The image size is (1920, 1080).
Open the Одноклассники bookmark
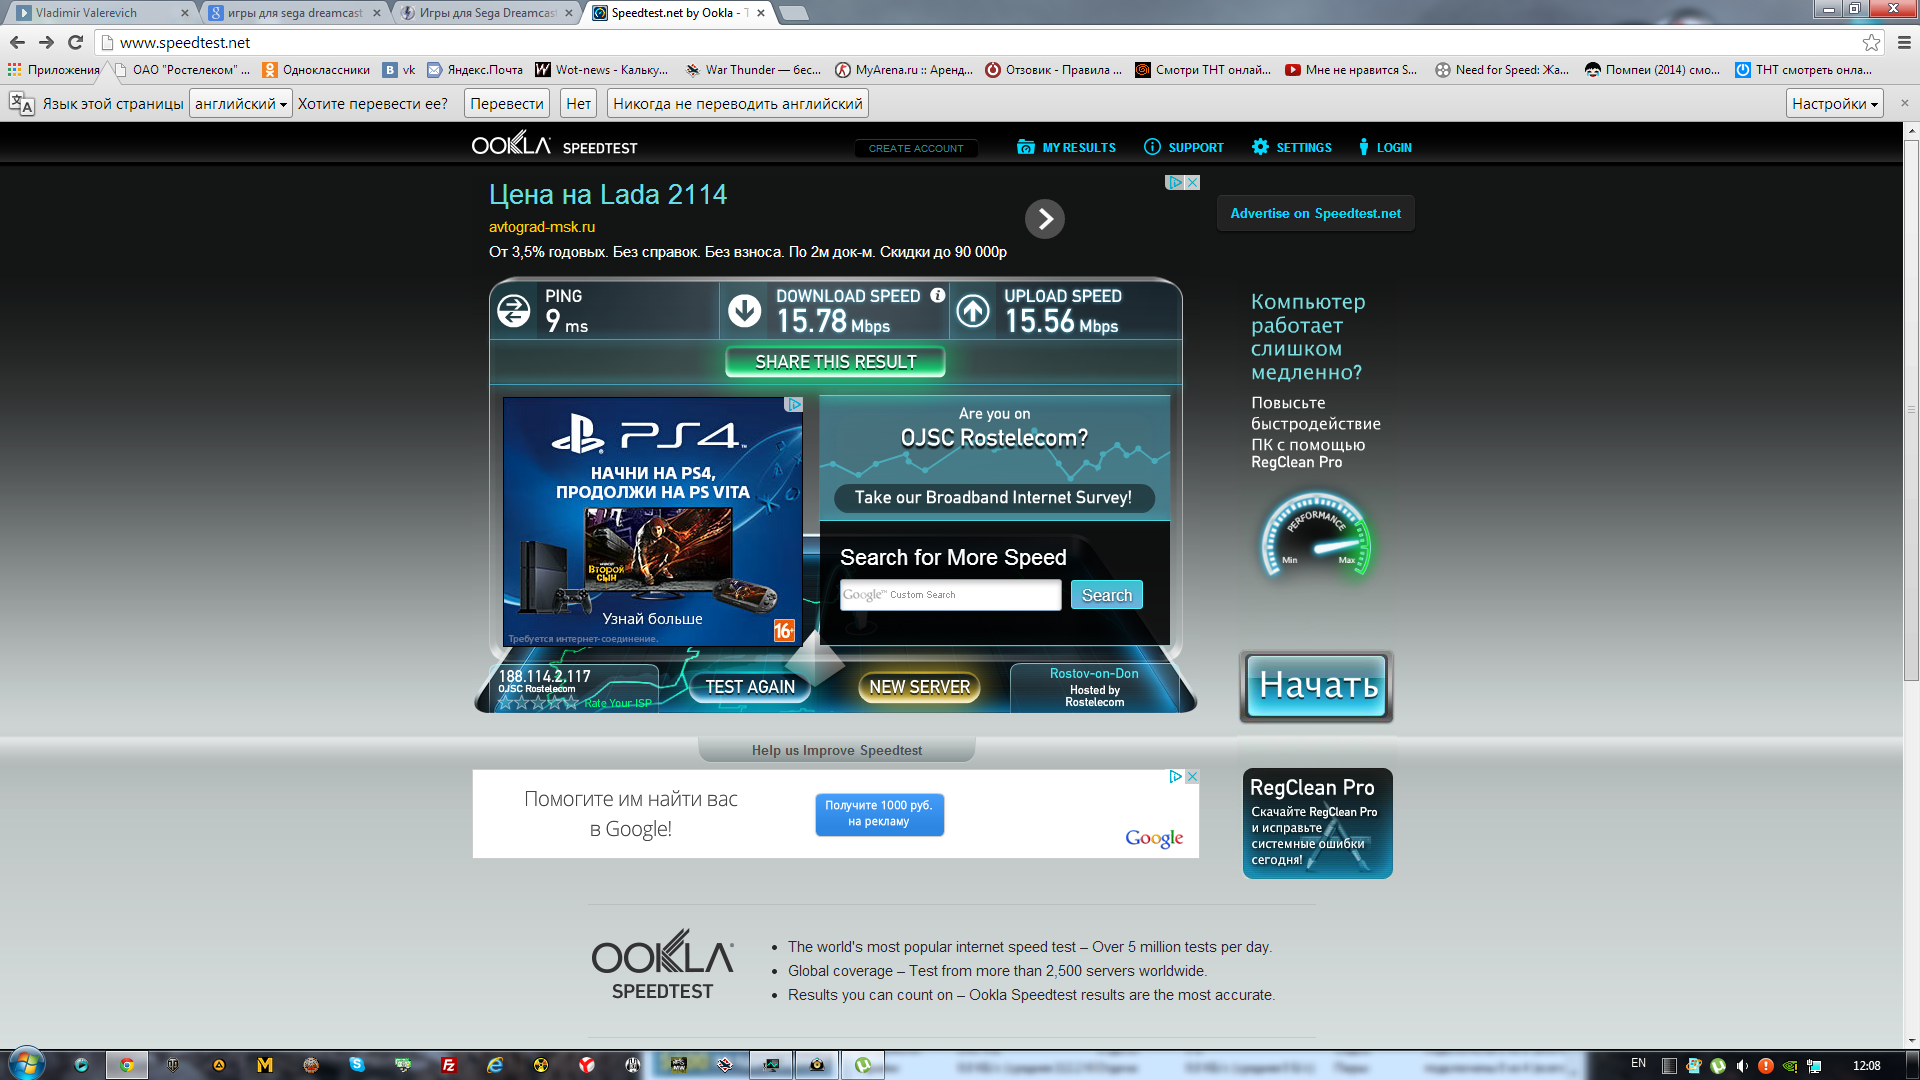[x=316, y=70]
